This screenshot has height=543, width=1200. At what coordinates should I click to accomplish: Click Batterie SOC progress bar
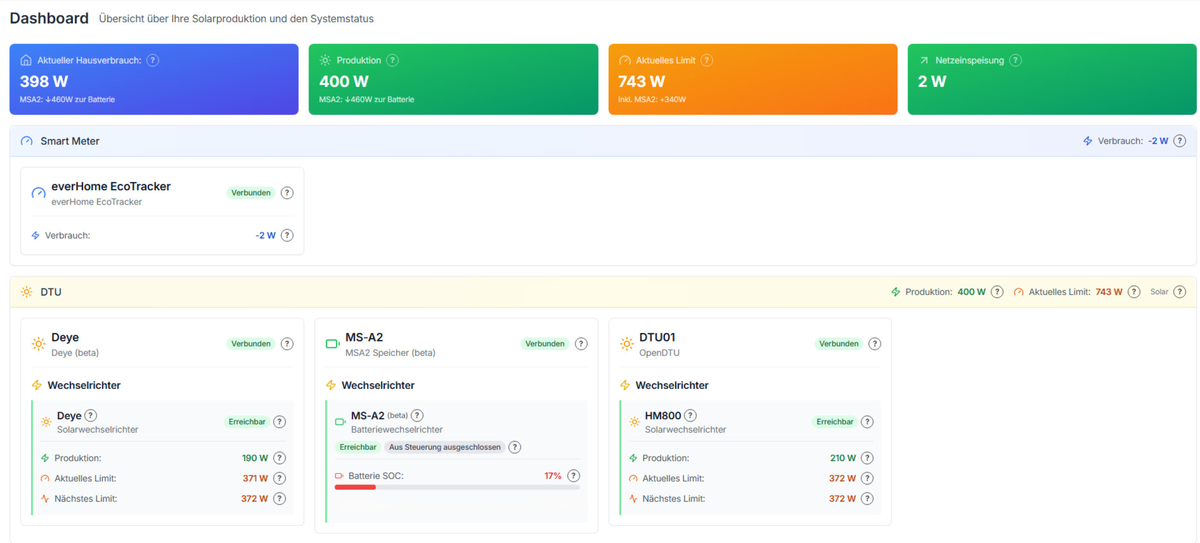(457, 487)
